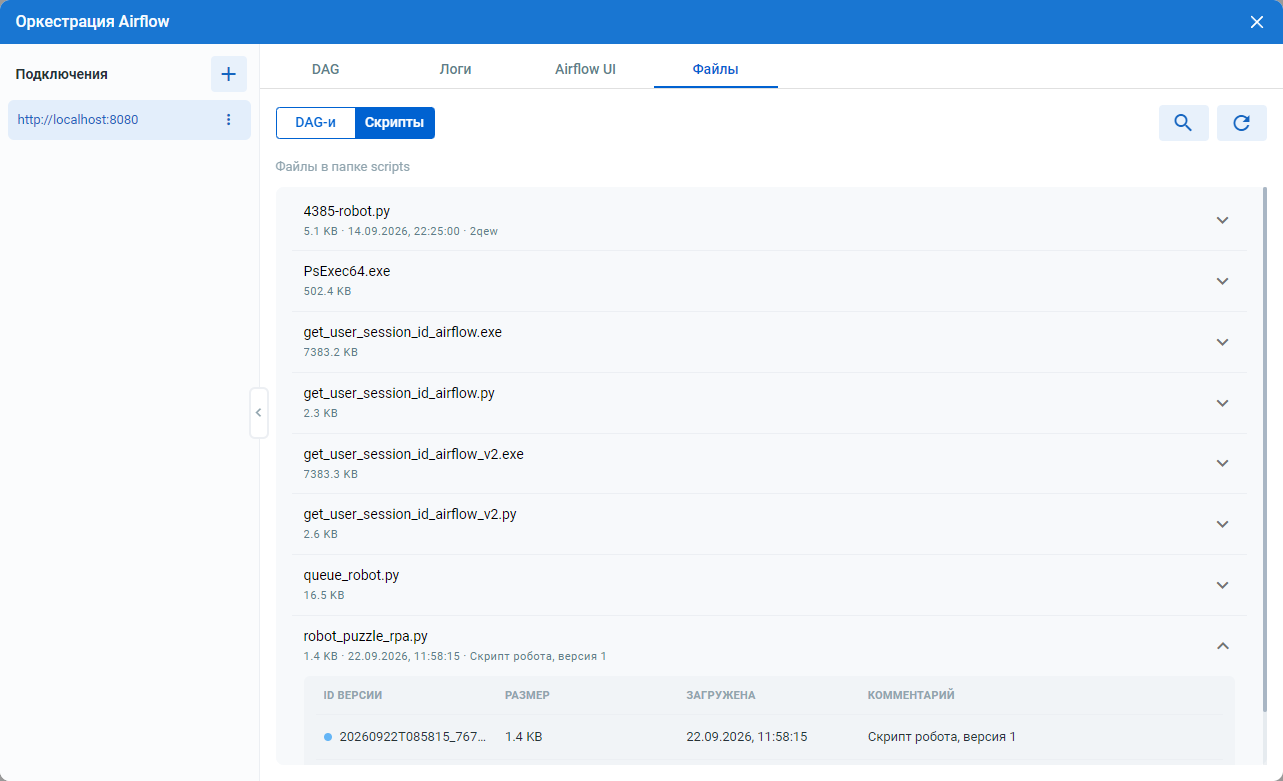Click file name queue_robot.py
1283x781 pixels.
pyautogui.click(x=352, y=575)
